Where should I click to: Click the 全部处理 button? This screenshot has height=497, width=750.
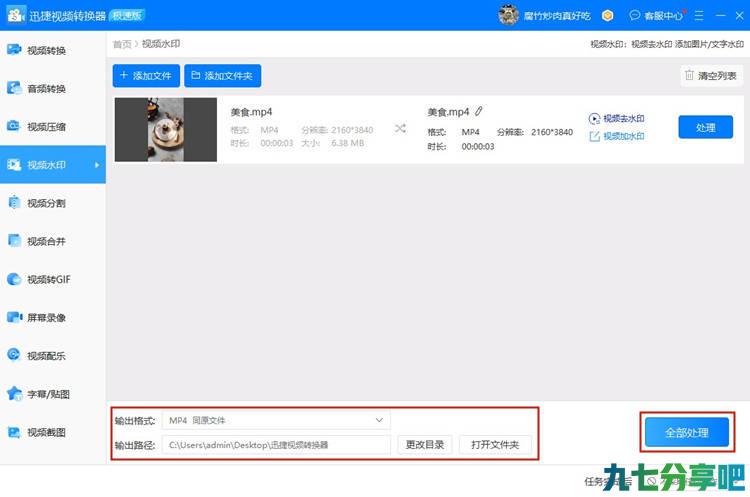686,432
